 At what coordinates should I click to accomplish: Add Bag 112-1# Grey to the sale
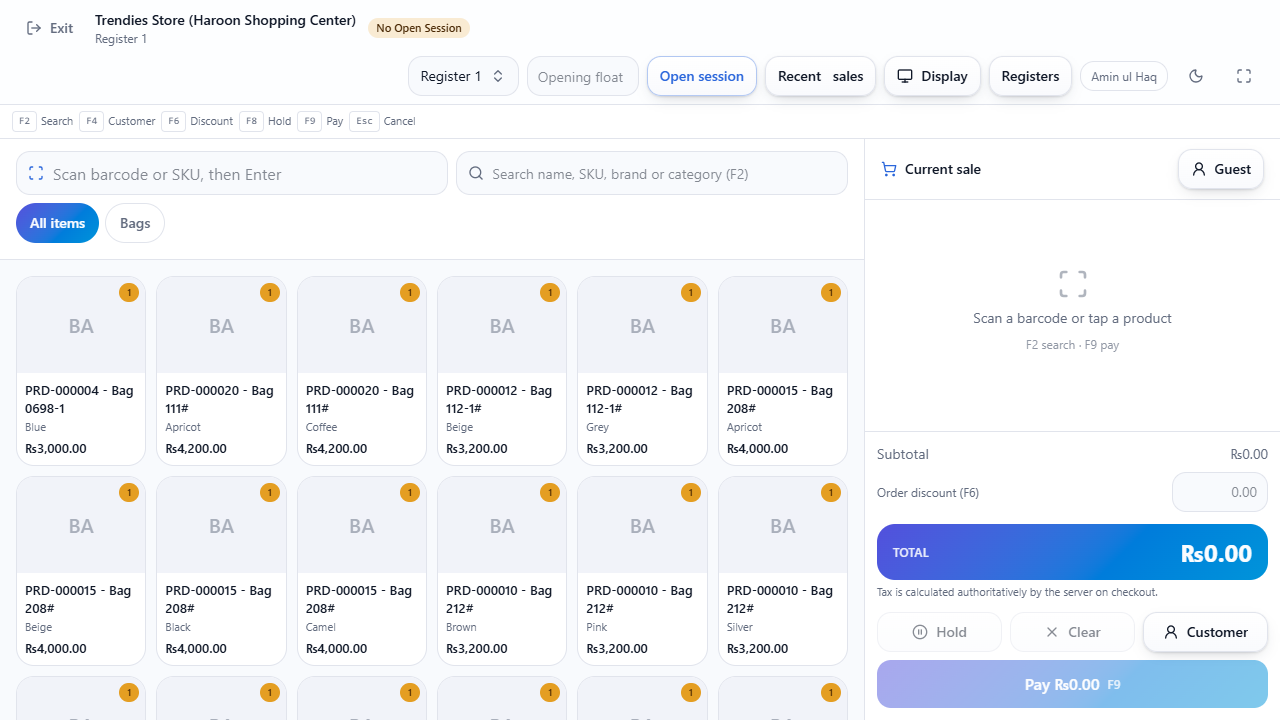pyautogui.click(x=642, y=371)
